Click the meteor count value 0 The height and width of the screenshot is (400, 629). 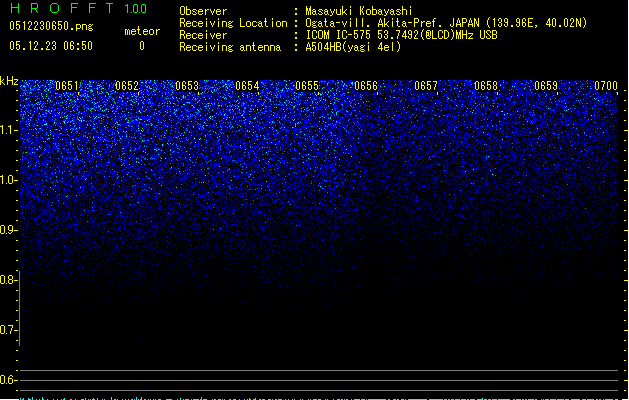click(142, 46)
